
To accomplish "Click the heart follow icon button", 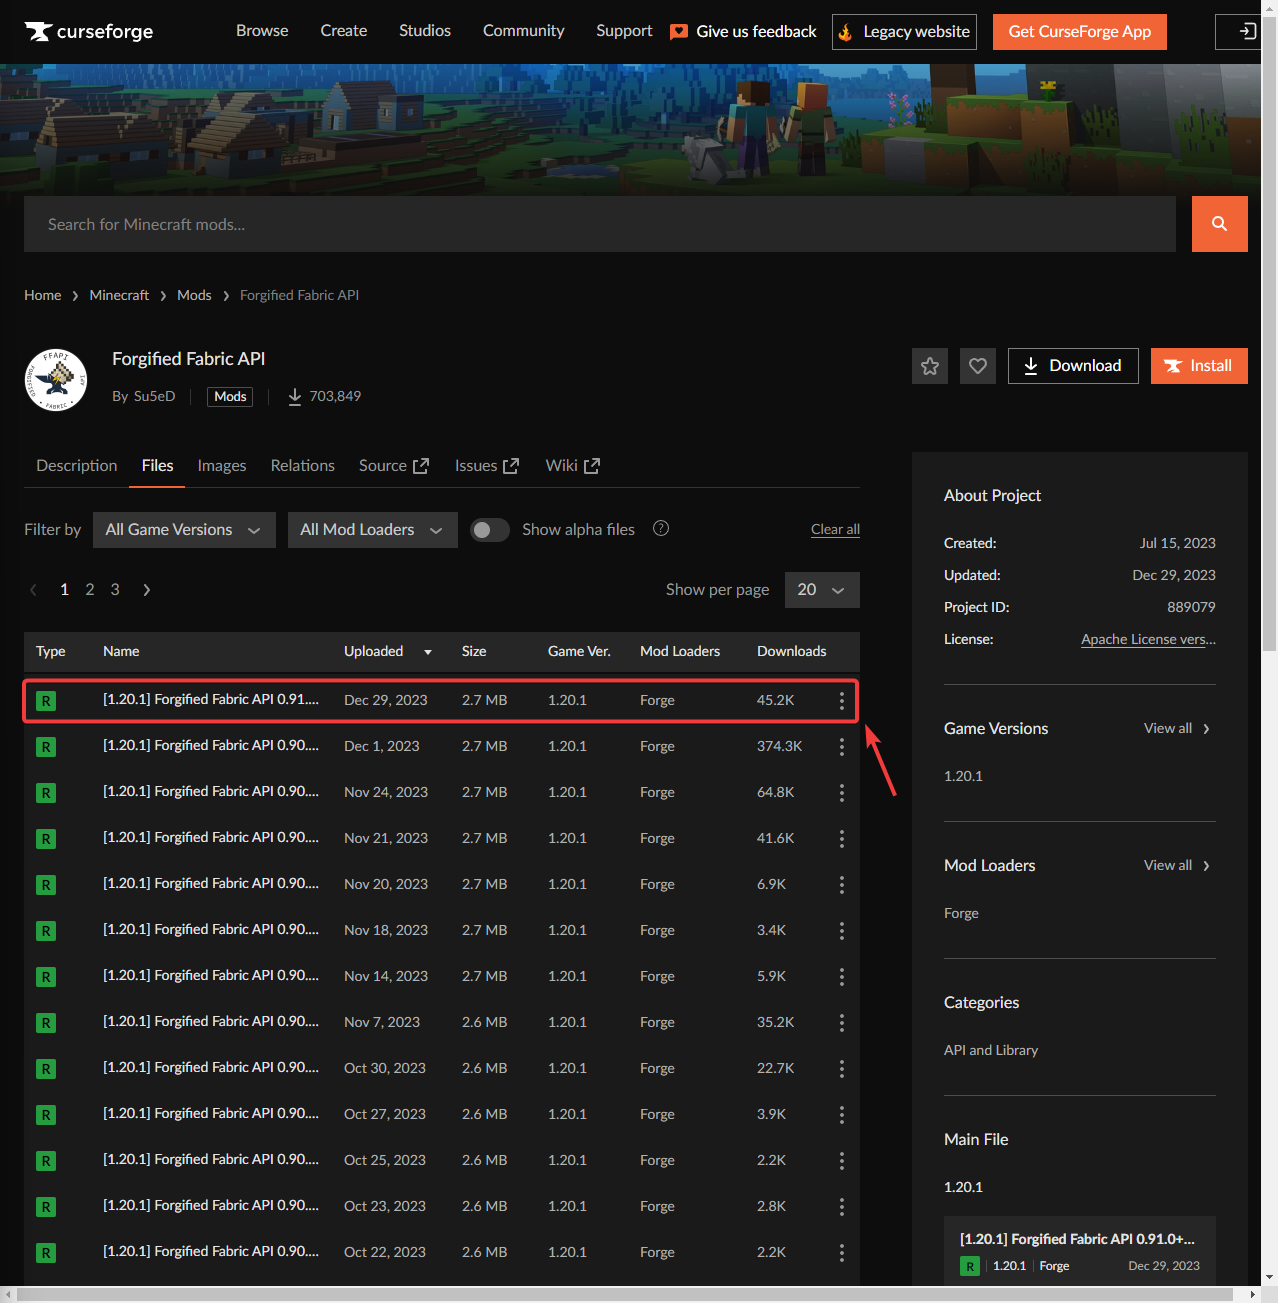I will coord(977,366).
